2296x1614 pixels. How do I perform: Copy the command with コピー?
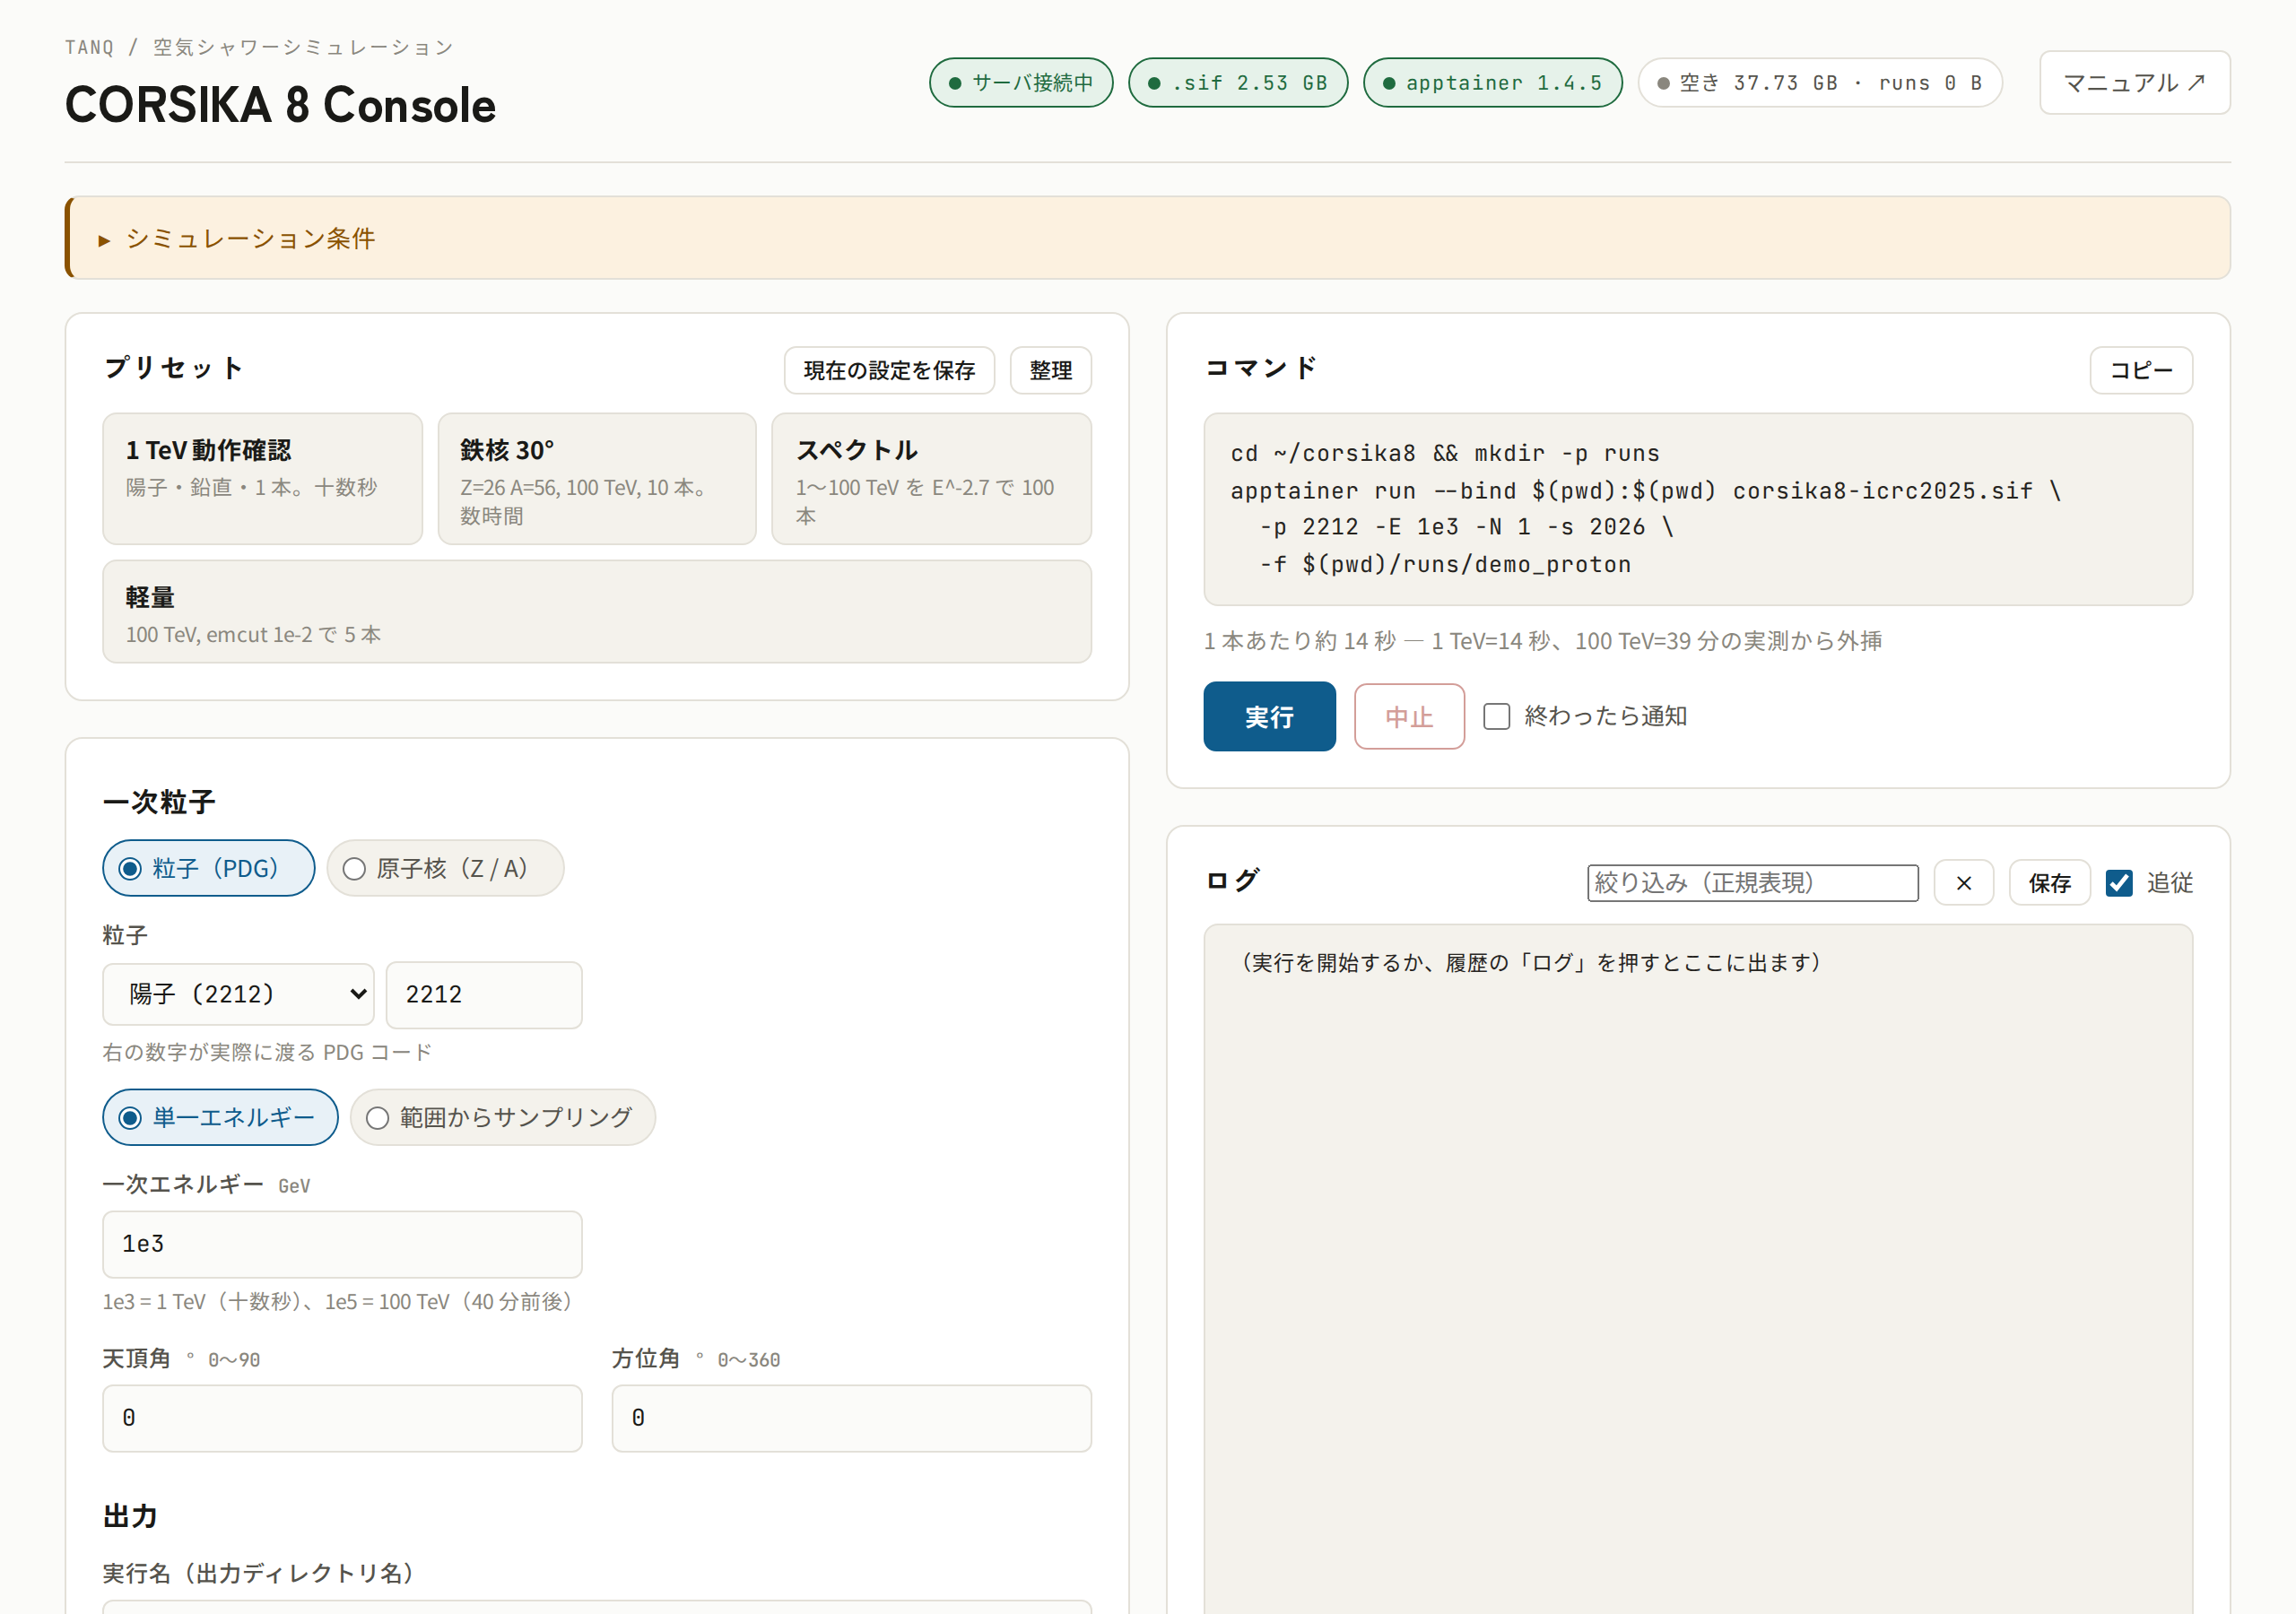(x=2141, y=371)
